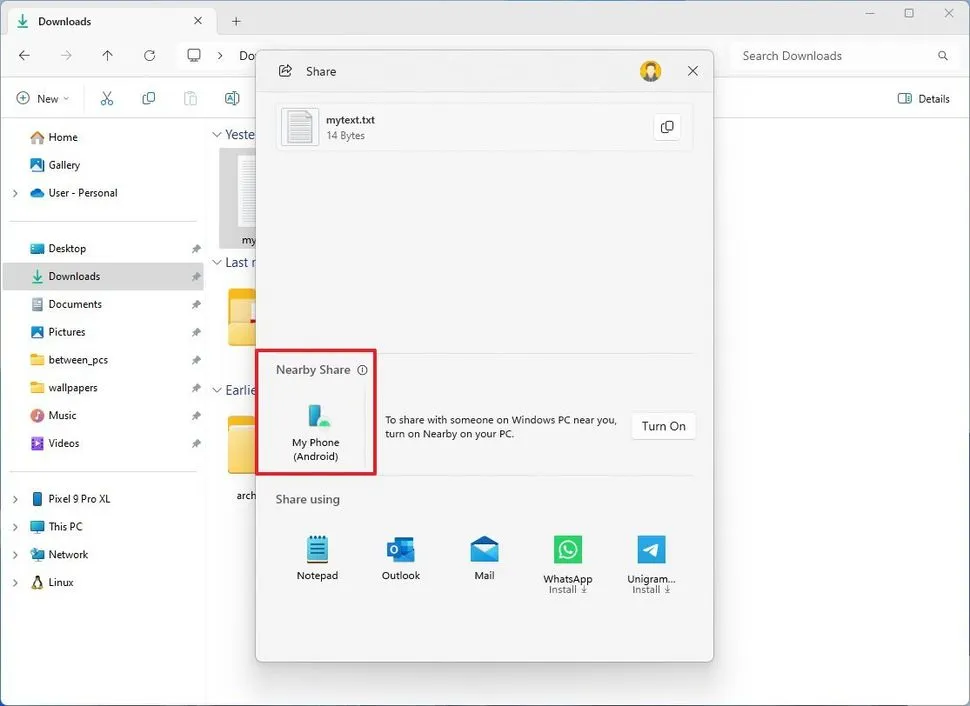The image size is (970, 706).
Task: Open the Documents folder in sidebar
Action: pyautogui.click(x=75, y=304)
